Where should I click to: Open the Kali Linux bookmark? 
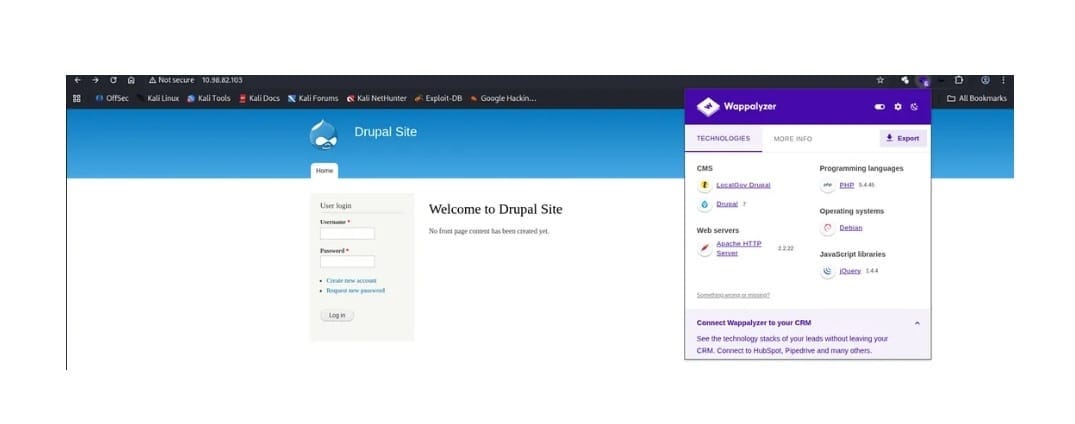click(158, 98)
